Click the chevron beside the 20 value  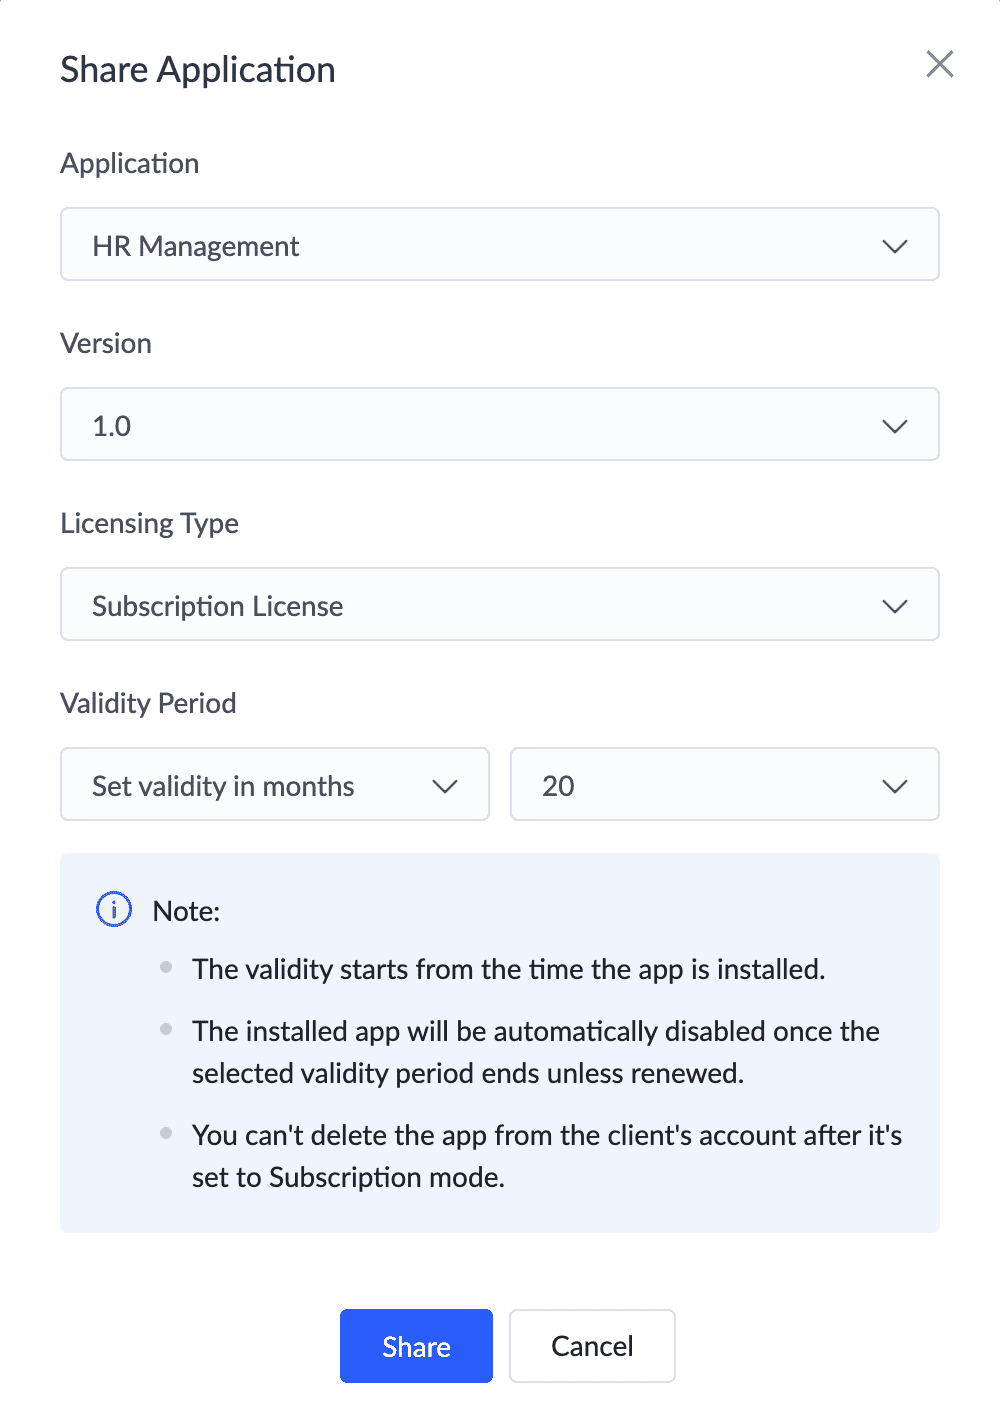pyautogui.click(x=894, y=786)
